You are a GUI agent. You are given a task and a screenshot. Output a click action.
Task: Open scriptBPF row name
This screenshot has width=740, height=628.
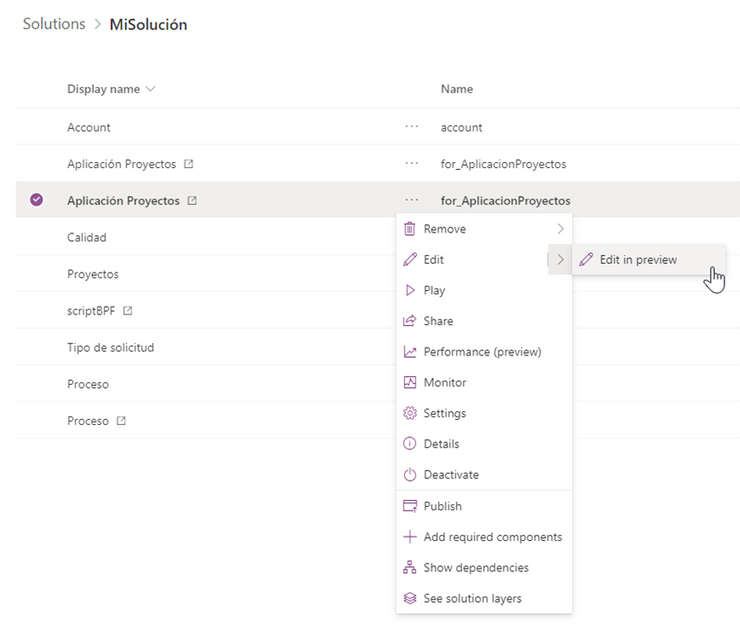click(91, 310)
